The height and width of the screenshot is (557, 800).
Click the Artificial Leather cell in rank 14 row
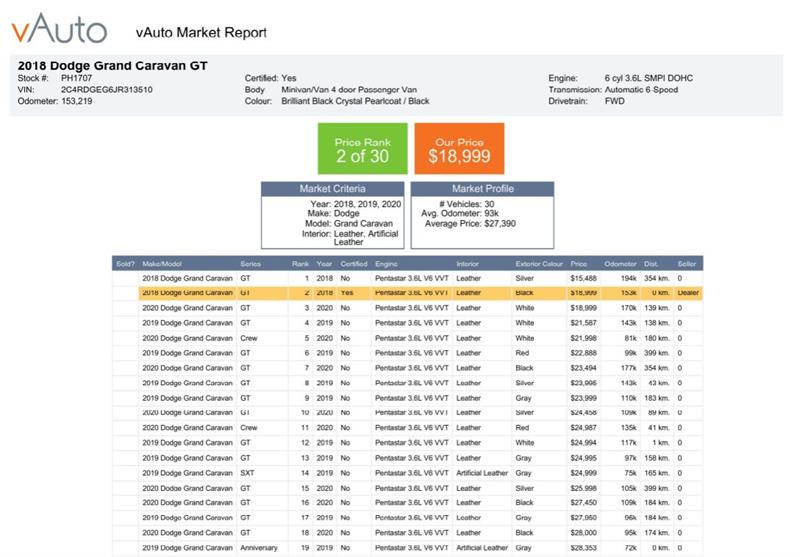coord(482,473)
